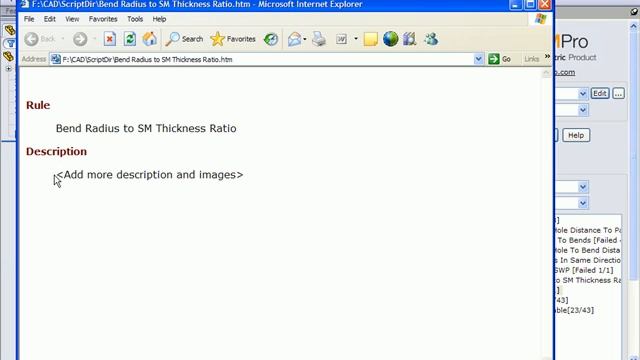Select the 'ole To Bend Dista' result row
640x360 pixels.
click(588, 250)
